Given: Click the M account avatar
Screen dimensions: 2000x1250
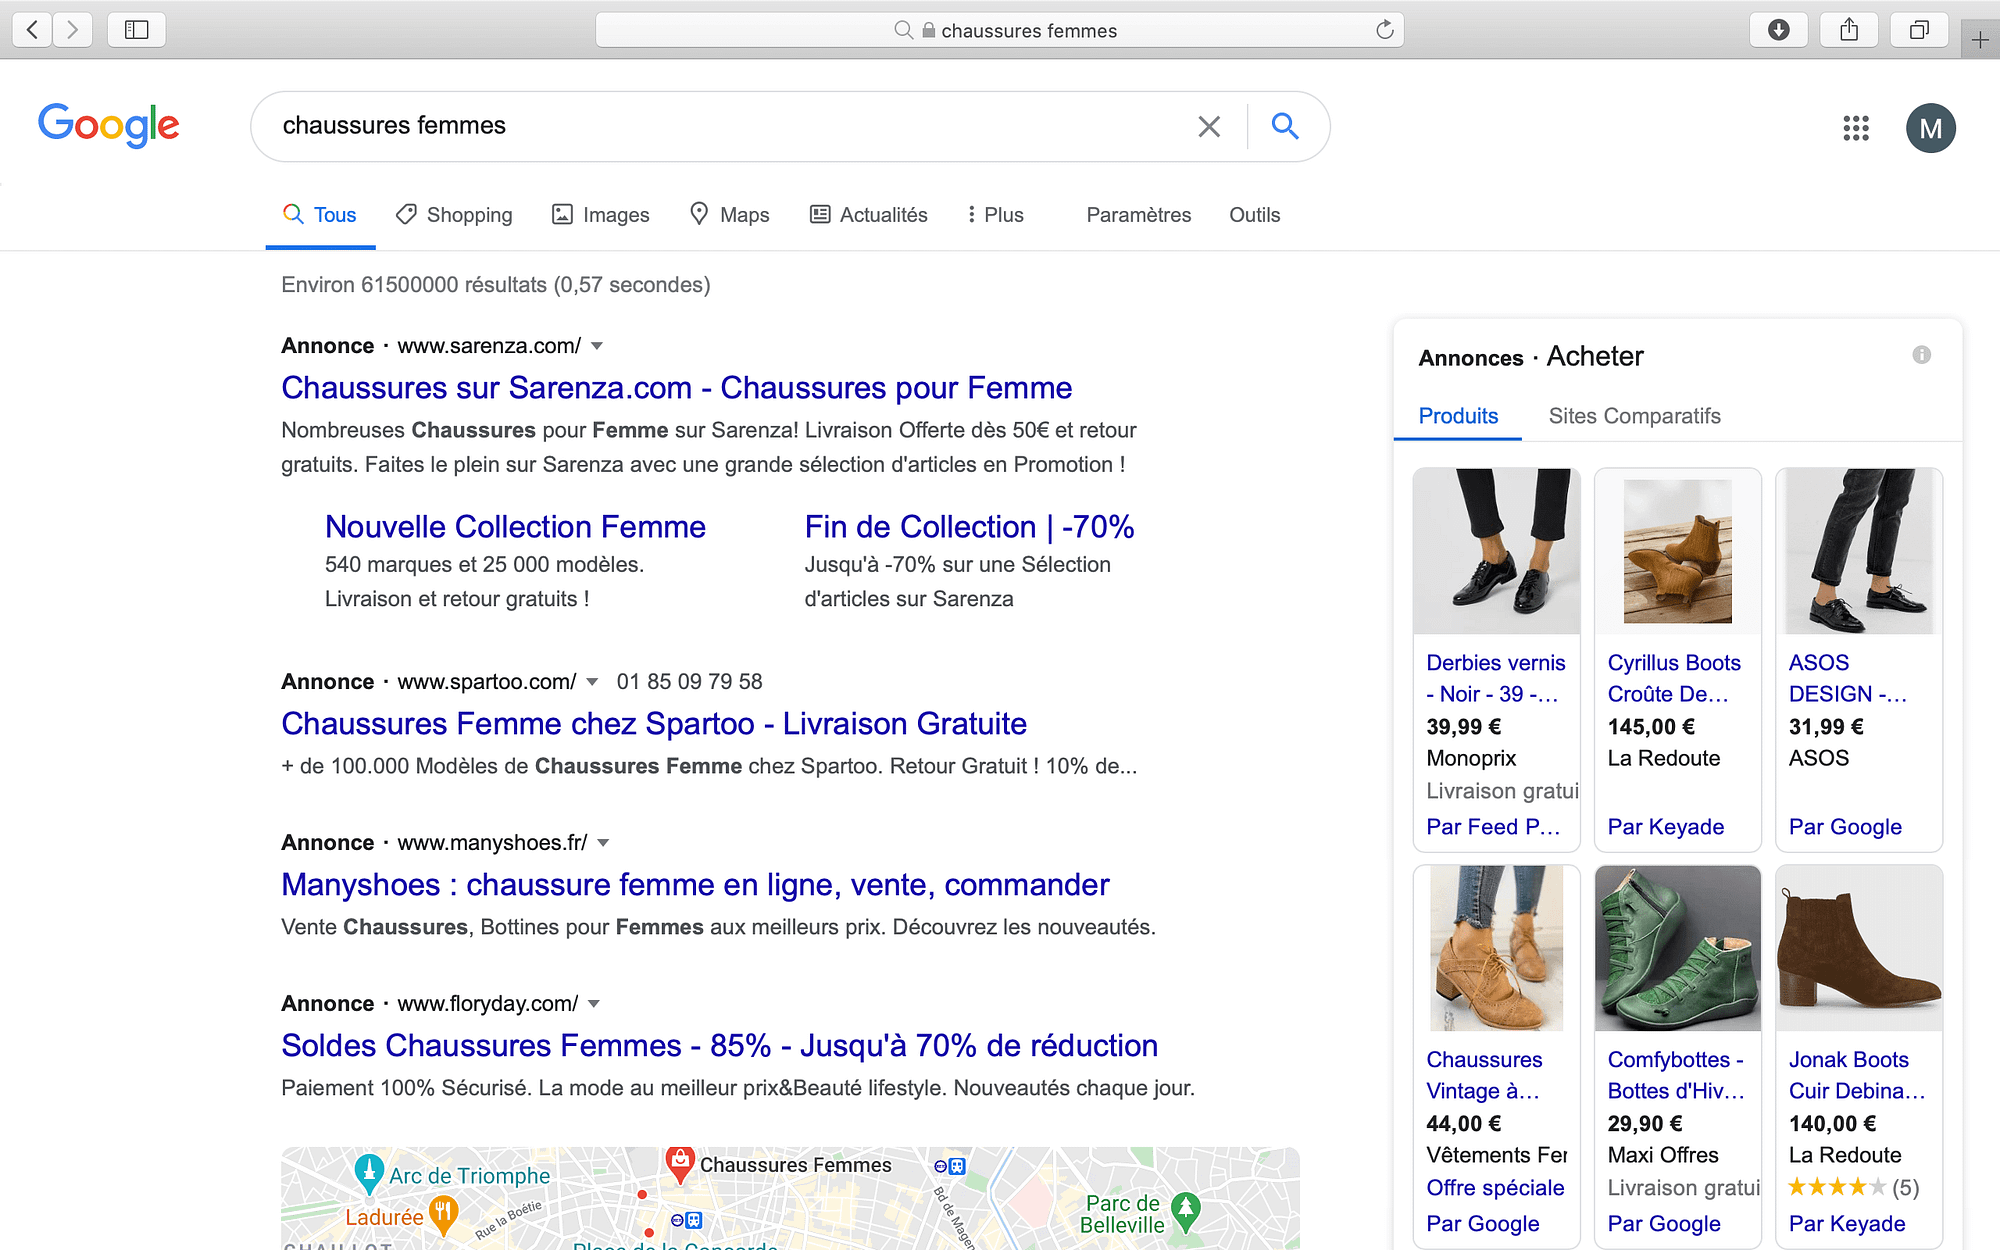Looking at the screenshot, I should point(1930,128).
